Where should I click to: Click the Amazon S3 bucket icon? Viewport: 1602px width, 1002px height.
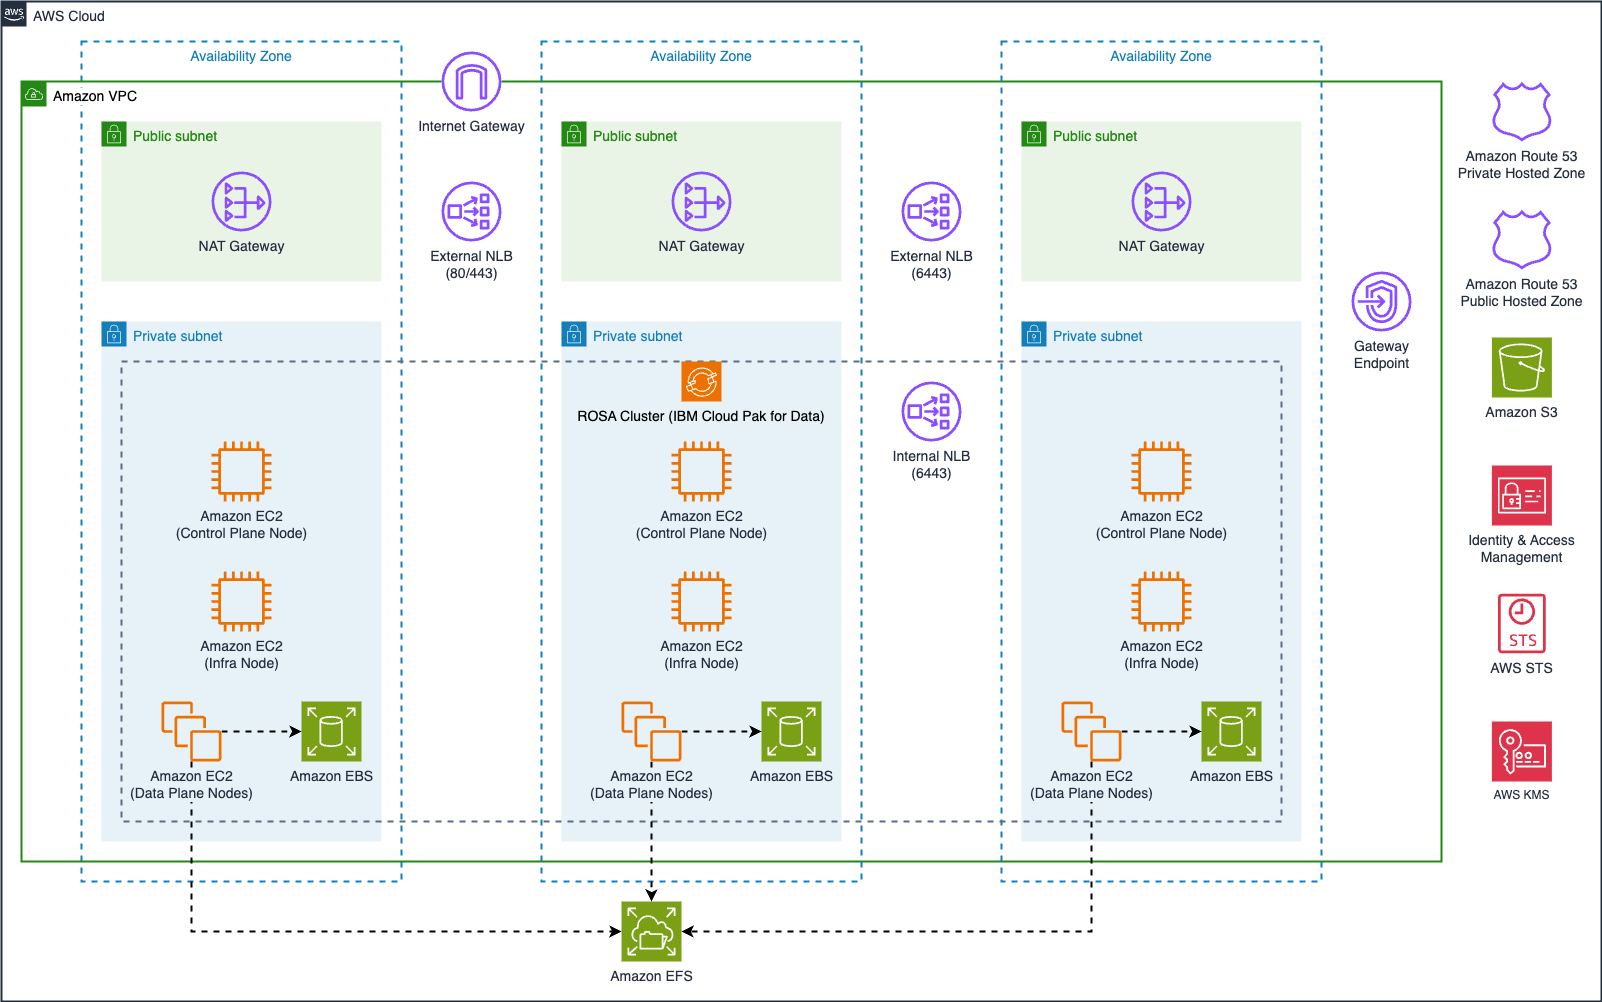tap(1520, 368)
